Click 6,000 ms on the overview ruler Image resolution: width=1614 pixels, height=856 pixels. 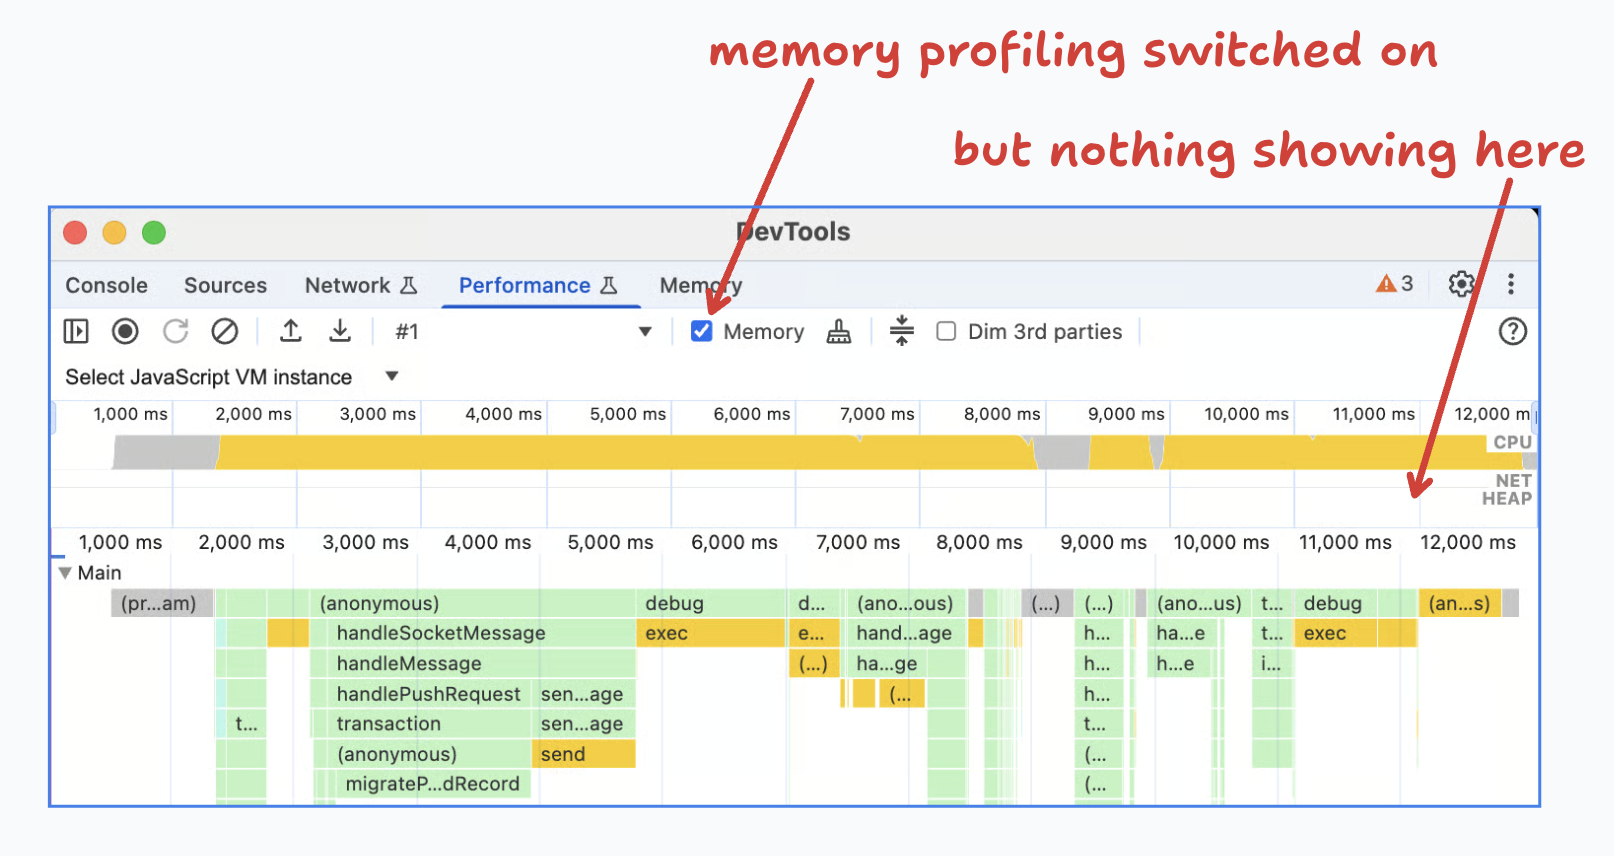pyautogui.click(x=752, y=414)
